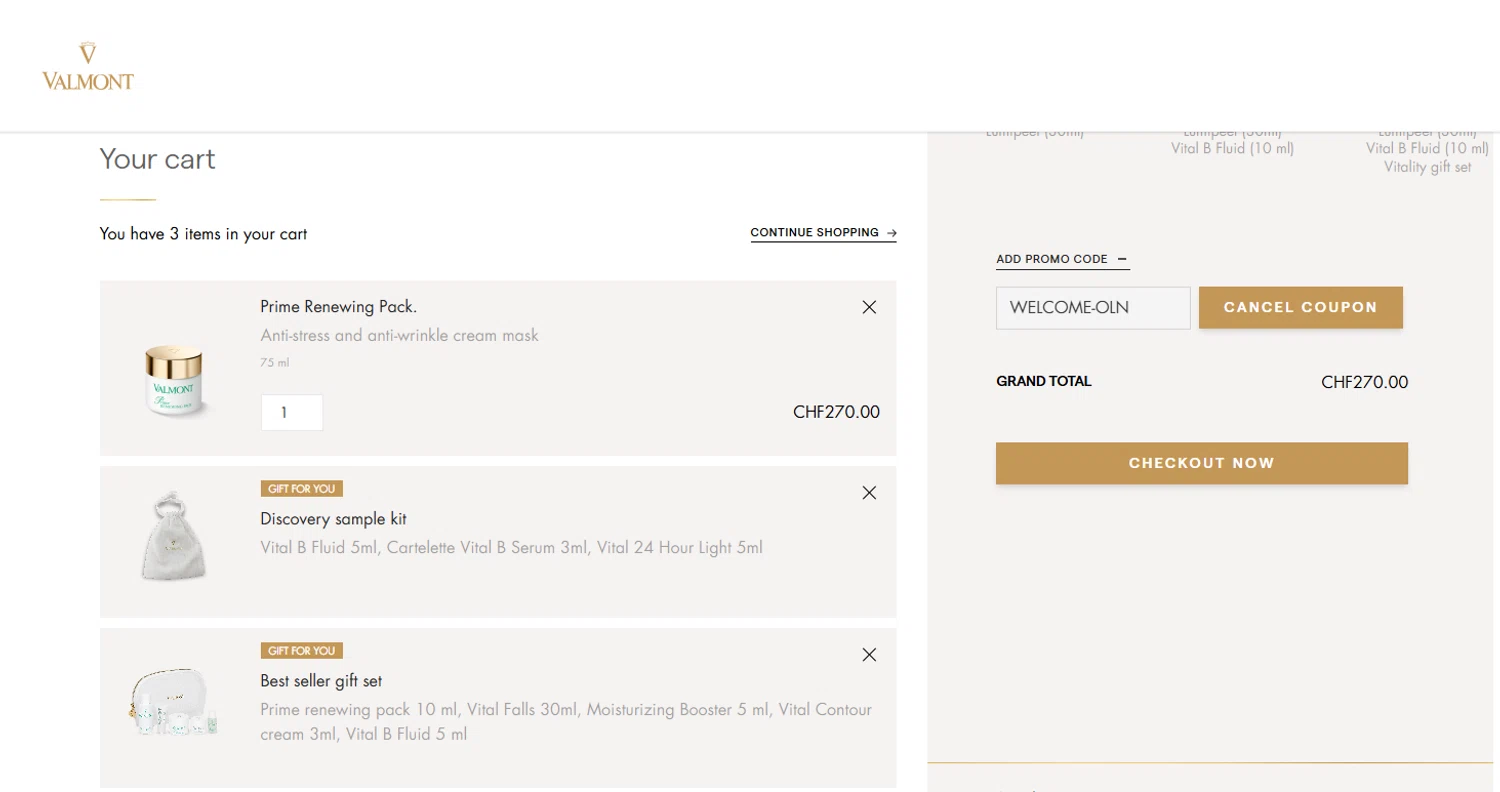The image size is (1500, 792).
Task: Remove Prime Renewing Pack from cart
Action: (x=869, y=307)
